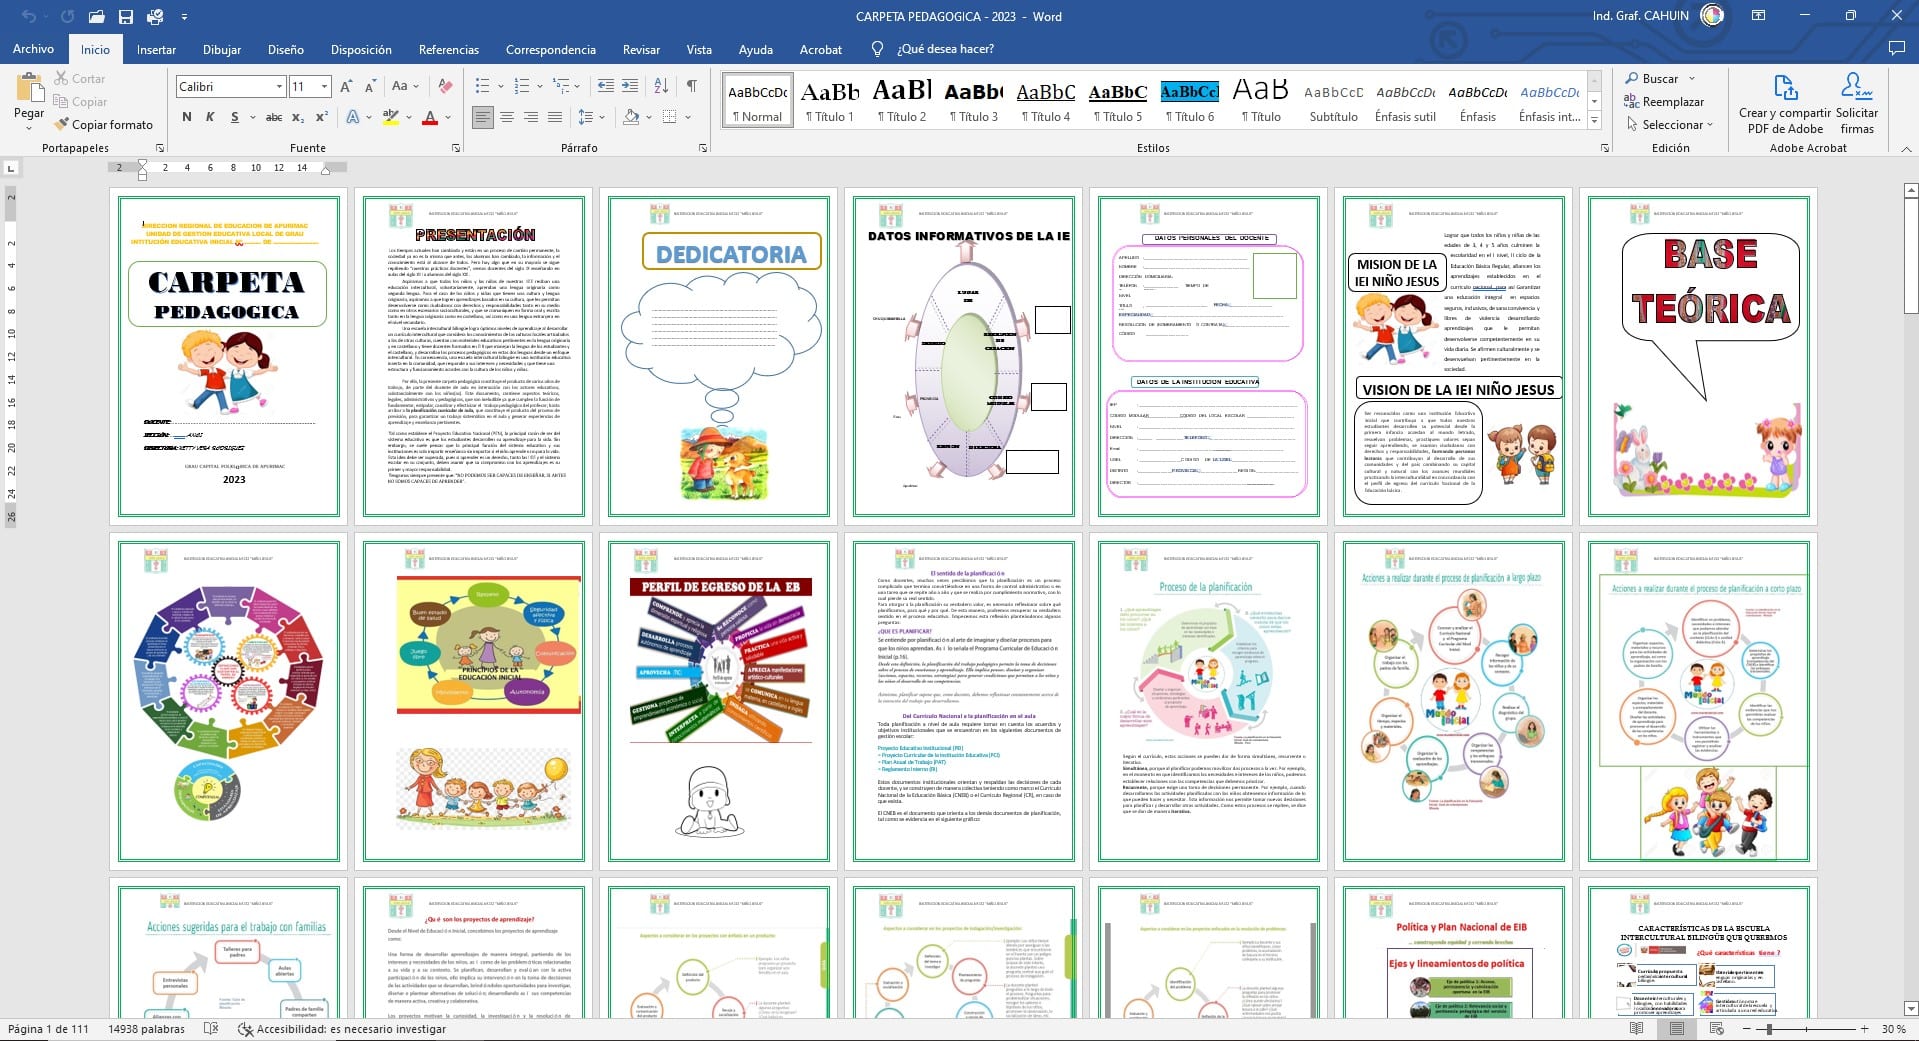Open Ribbon Display Options button
The image size is (1919, 1041).
tap(1757, 16)
